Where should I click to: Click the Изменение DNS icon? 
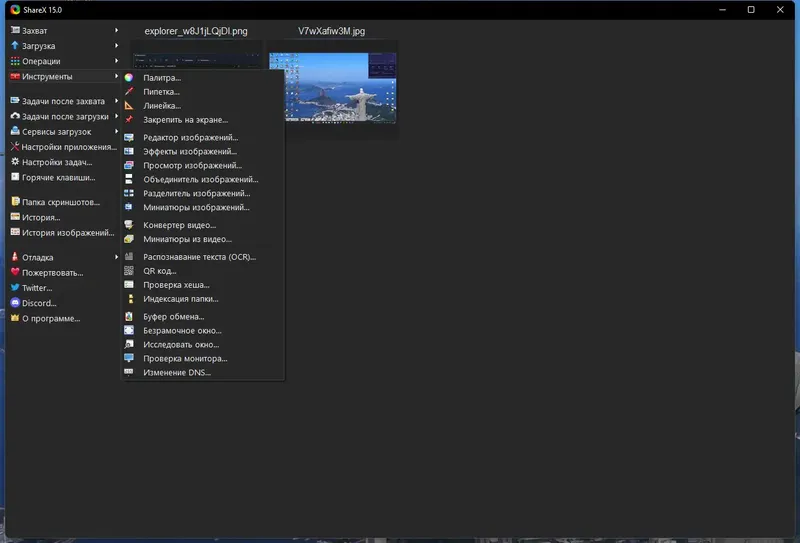[x=129, y=372]
